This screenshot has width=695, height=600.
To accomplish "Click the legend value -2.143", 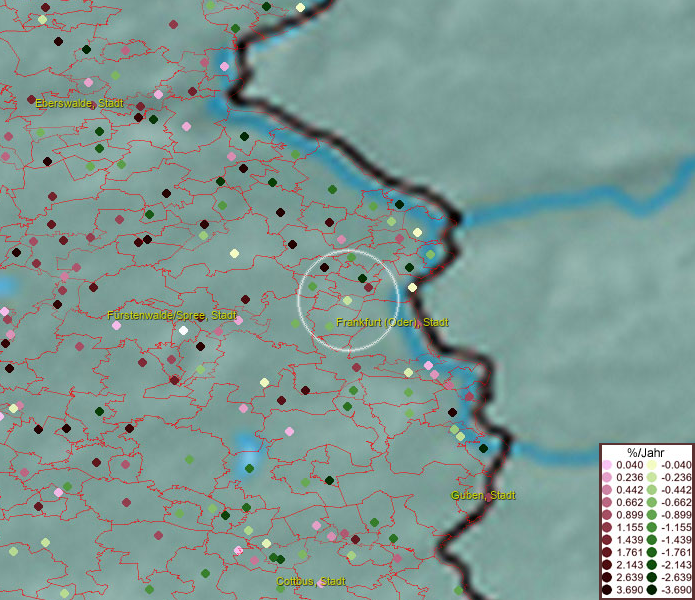I will [676, 565].
